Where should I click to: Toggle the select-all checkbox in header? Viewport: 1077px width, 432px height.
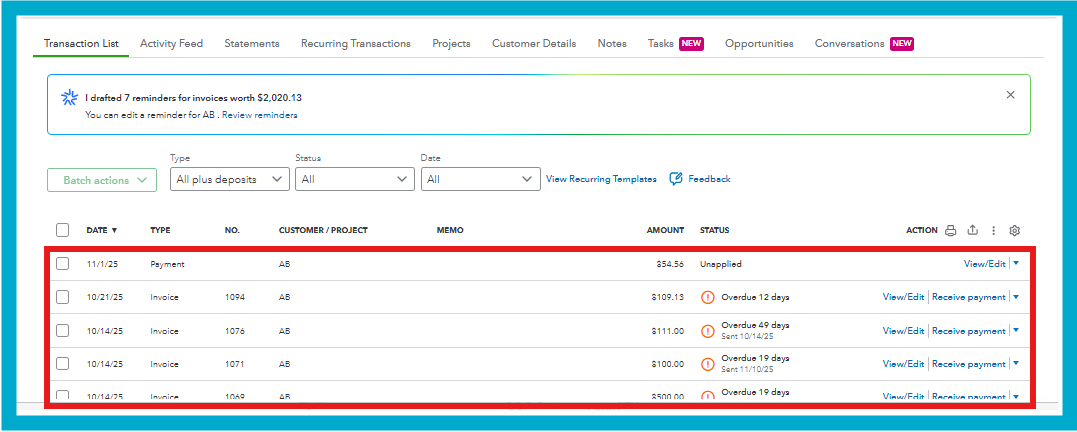63,230
